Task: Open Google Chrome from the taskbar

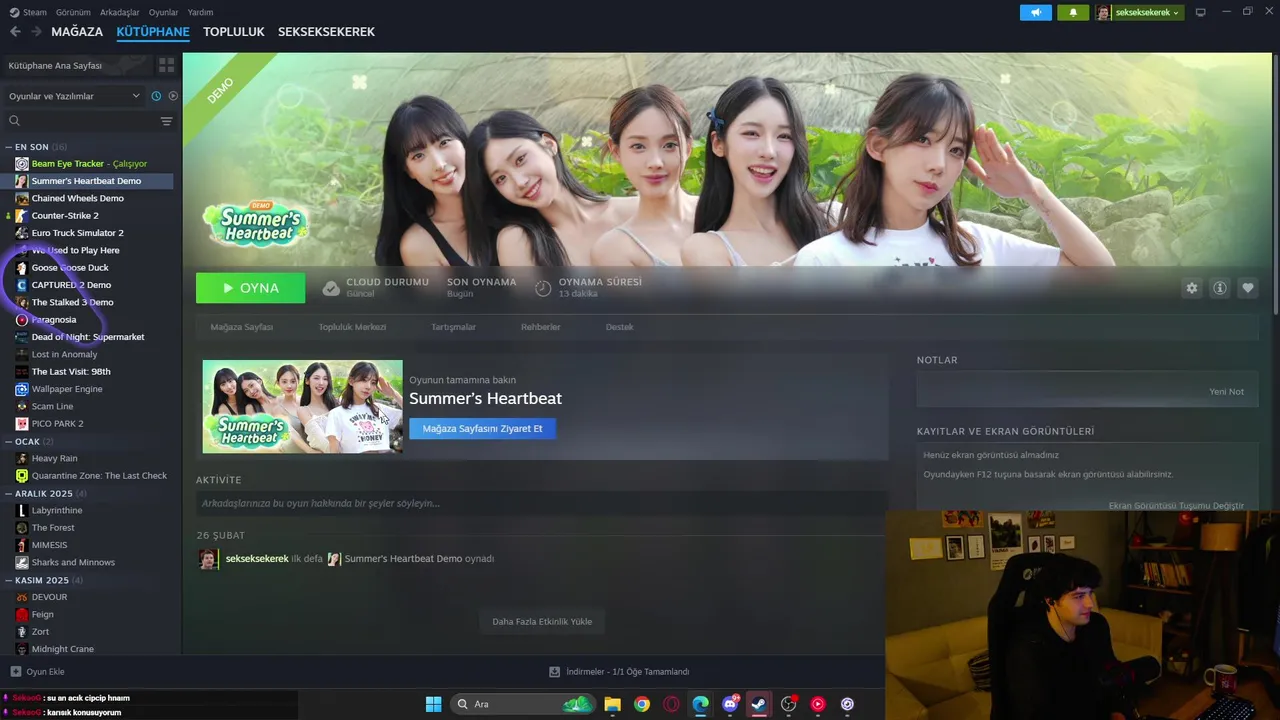Action: (x=642, y=704)
